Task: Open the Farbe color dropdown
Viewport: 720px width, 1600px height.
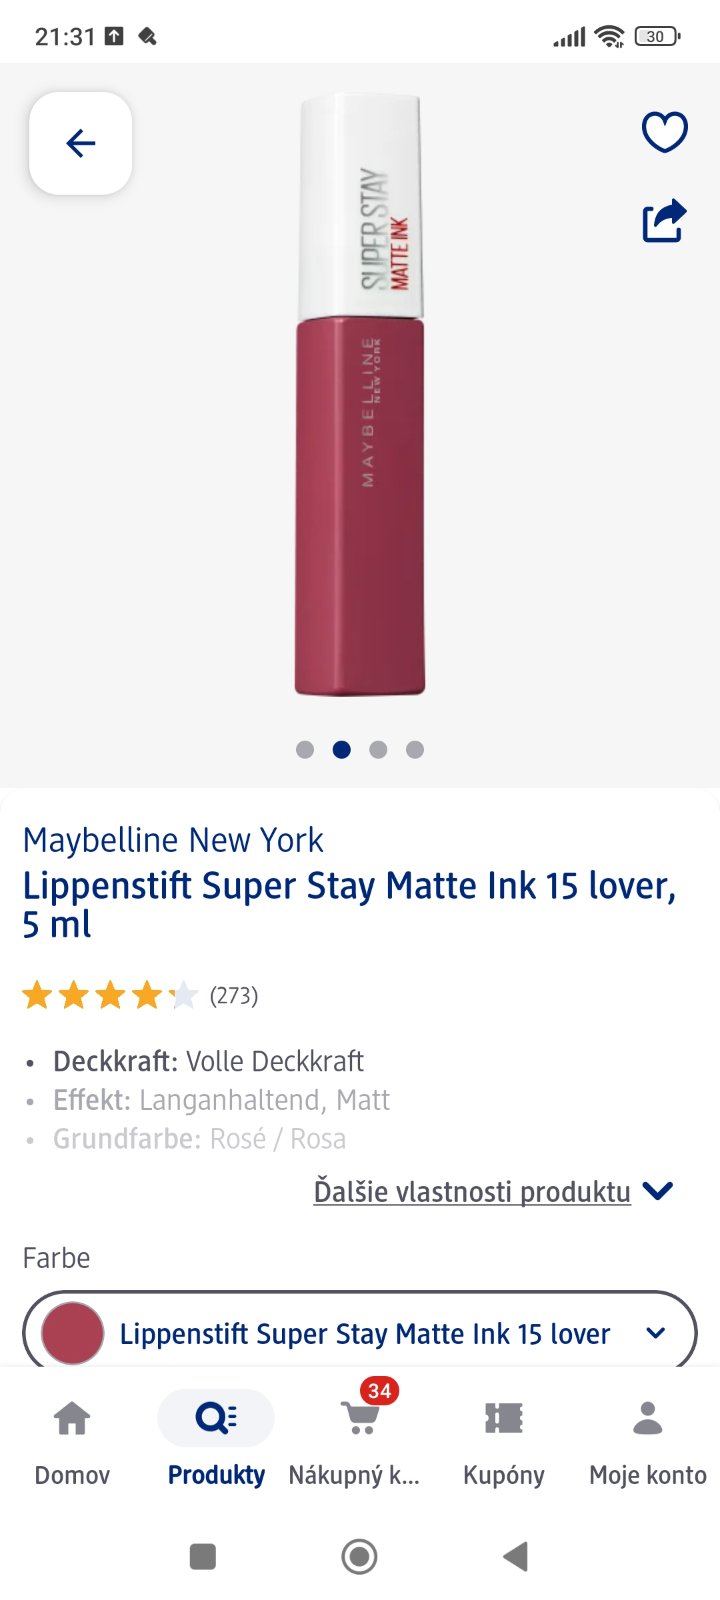Action: (360, 1333)
